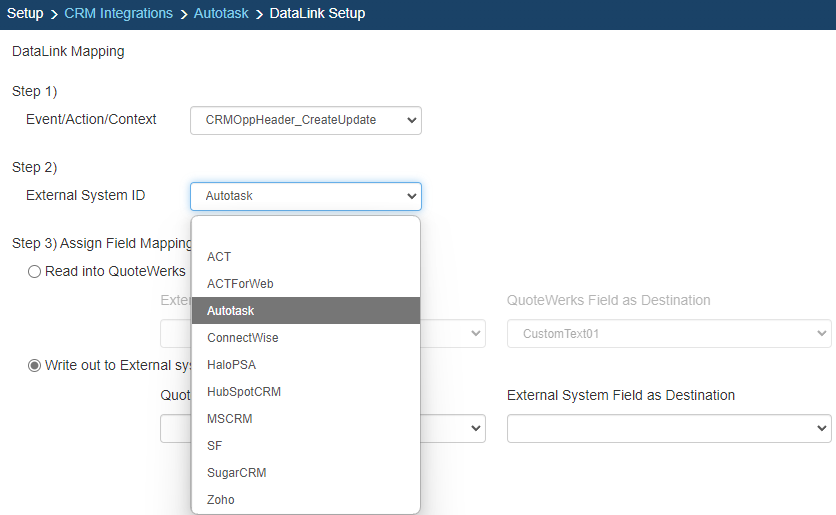Click the CRM Integrations breadcrumb link
The image size is (836, 515).
[118, 14]
